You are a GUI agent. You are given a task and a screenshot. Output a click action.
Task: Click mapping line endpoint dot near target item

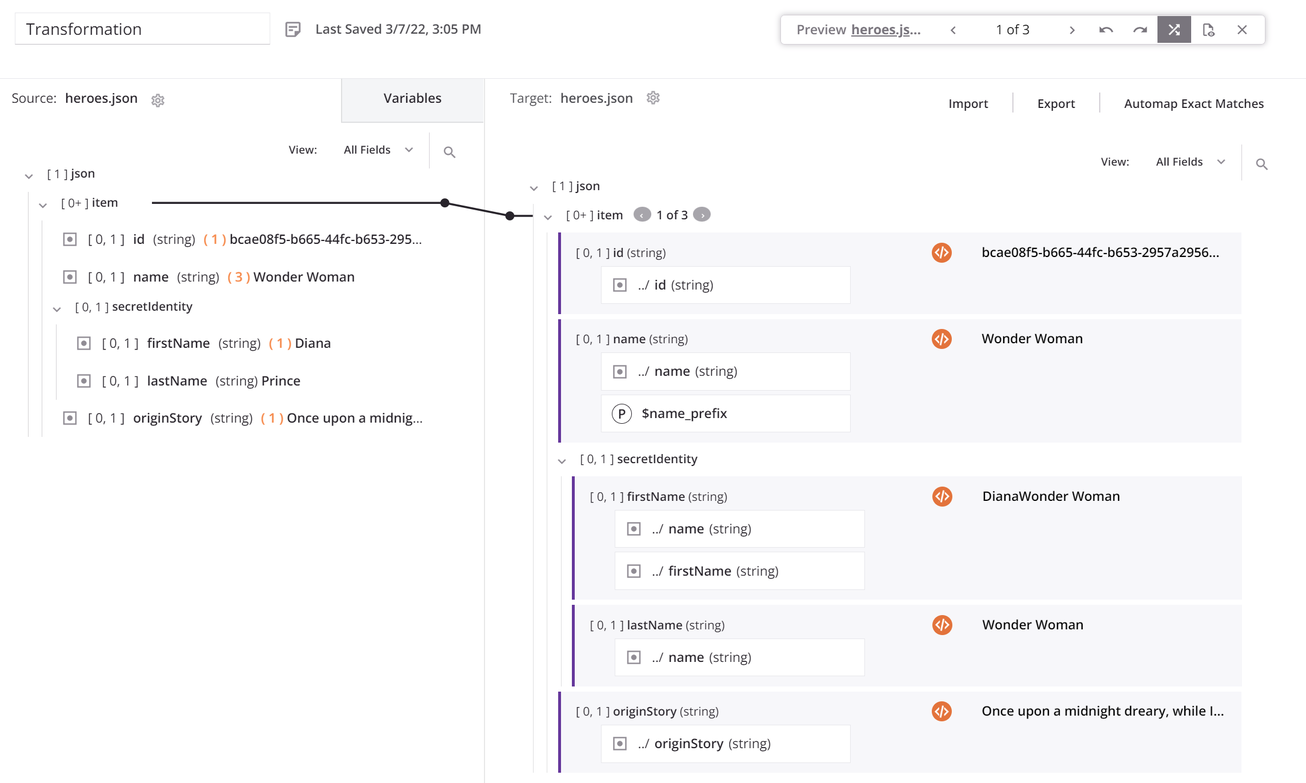pos(510,216)
